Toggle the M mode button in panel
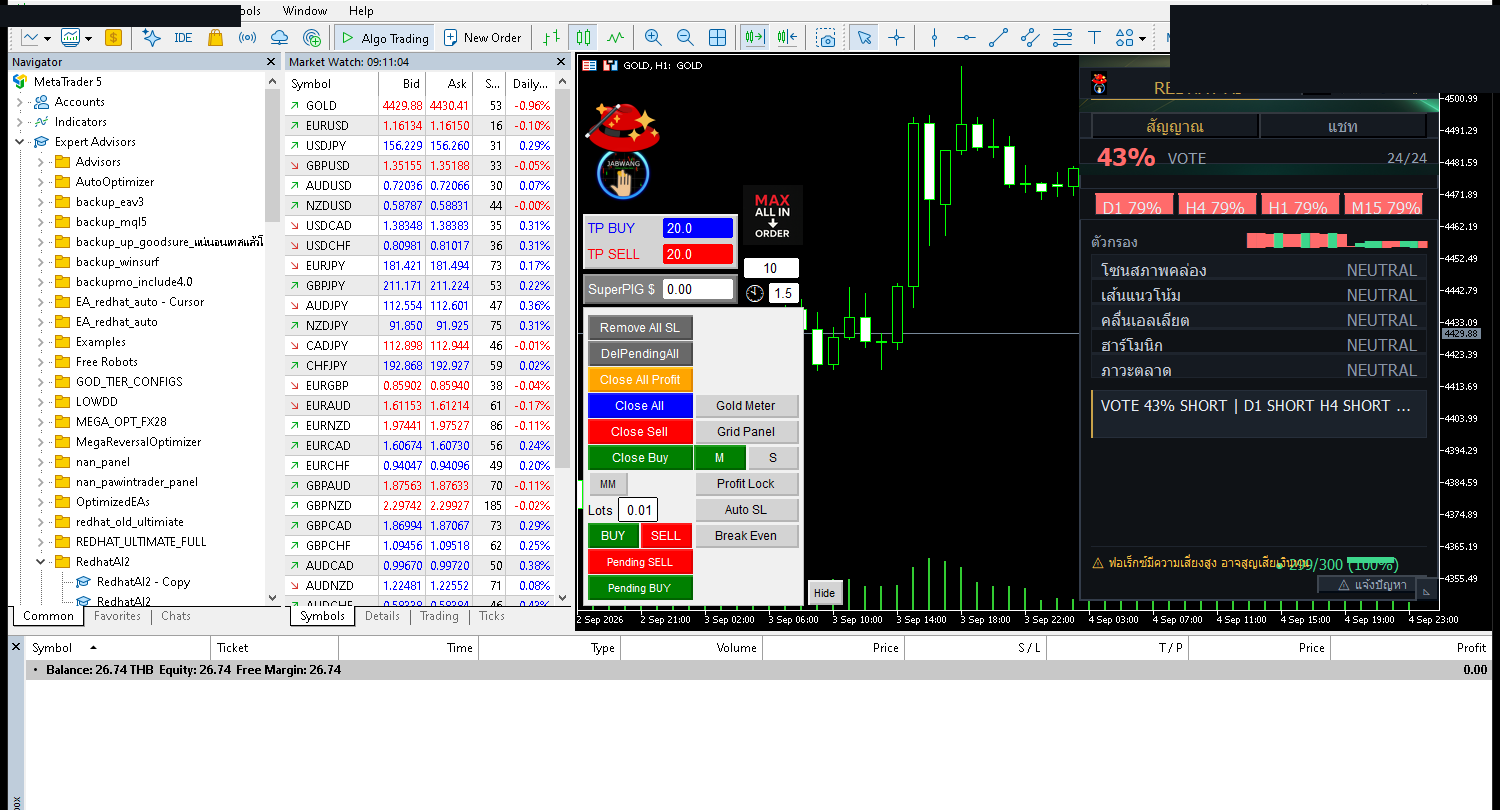1500x810 pixels. (720, 458)
